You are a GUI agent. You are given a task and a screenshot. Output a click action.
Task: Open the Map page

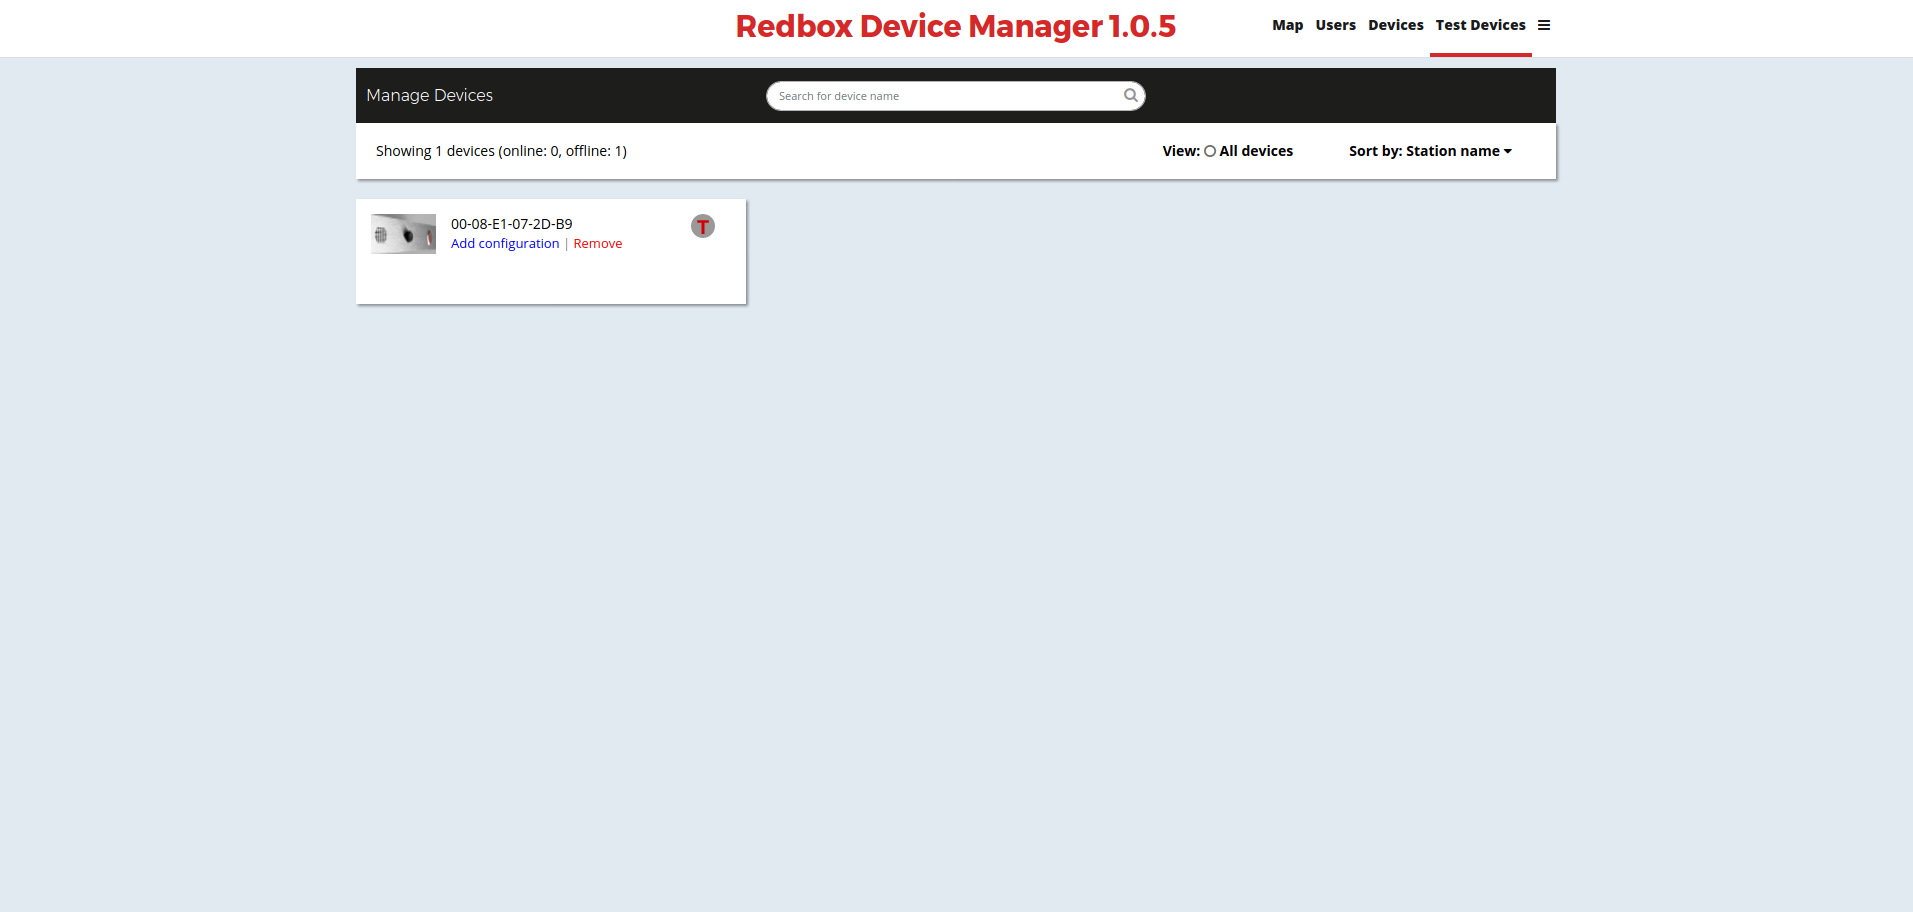[x=1287, y=25]
